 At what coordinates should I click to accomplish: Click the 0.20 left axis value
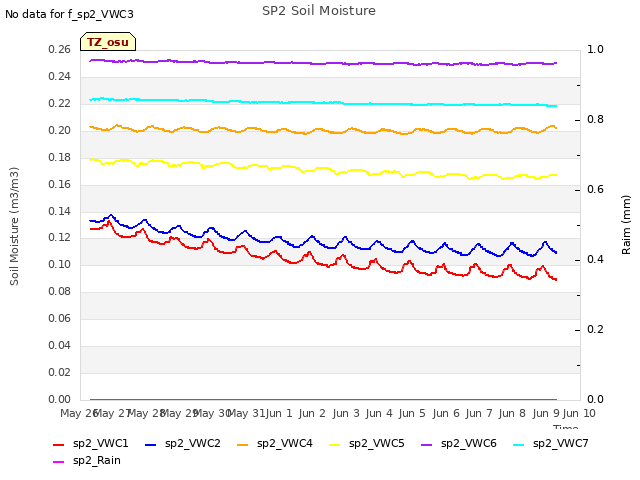pos(60,131)
